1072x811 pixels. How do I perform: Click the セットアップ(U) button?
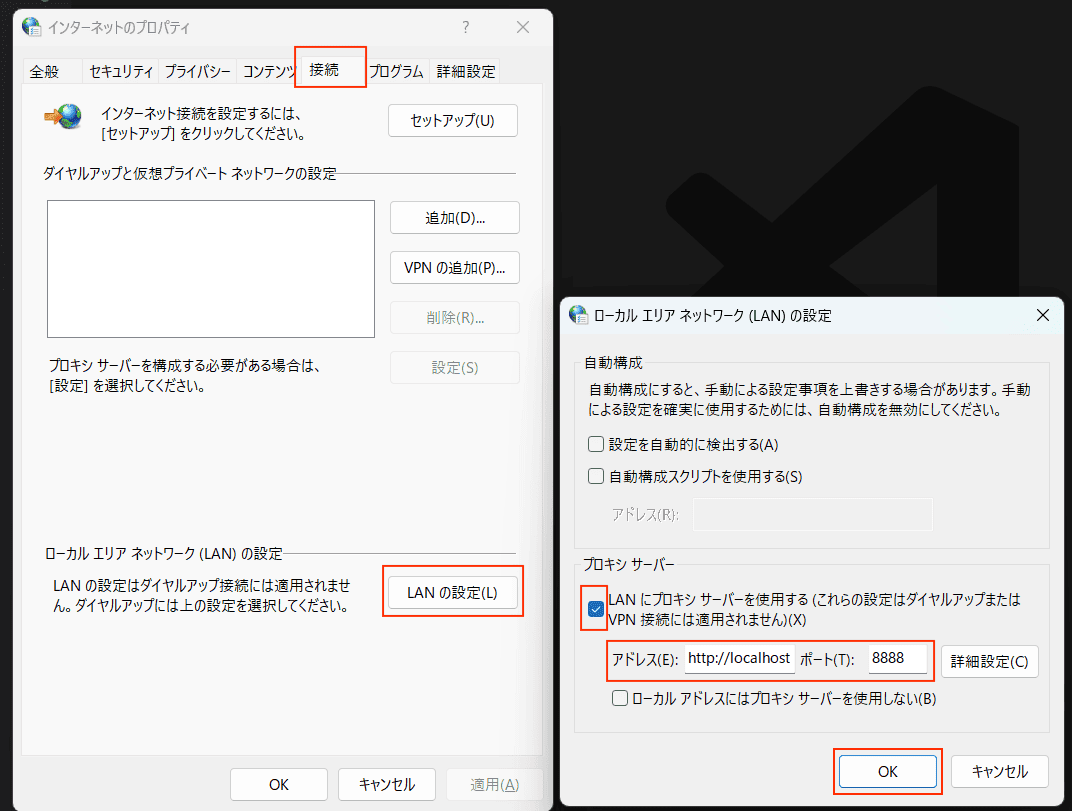[x=453, y=120]
